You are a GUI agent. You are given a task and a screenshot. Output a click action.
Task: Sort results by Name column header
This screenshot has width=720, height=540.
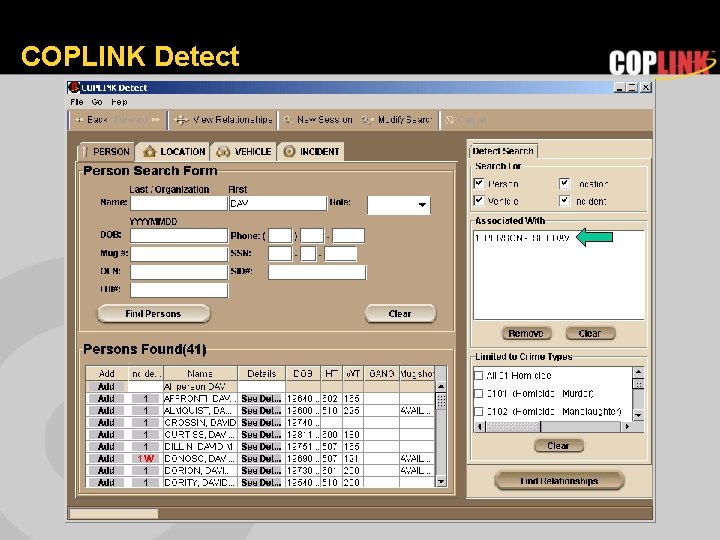(200, 373)
